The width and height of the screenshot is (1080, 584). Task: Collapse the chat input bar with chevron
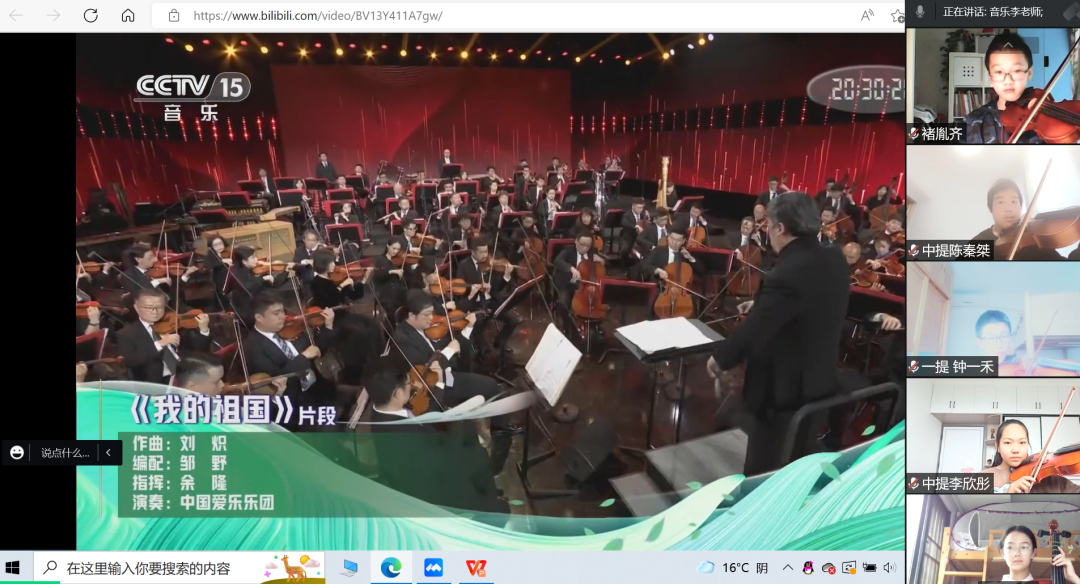(x=108, y=453)
